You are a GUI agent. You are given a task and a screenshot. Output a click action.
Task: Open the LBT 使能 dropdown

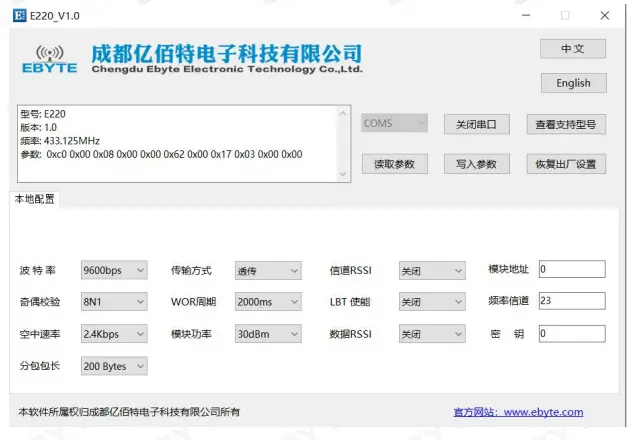[x=432, y=302]
